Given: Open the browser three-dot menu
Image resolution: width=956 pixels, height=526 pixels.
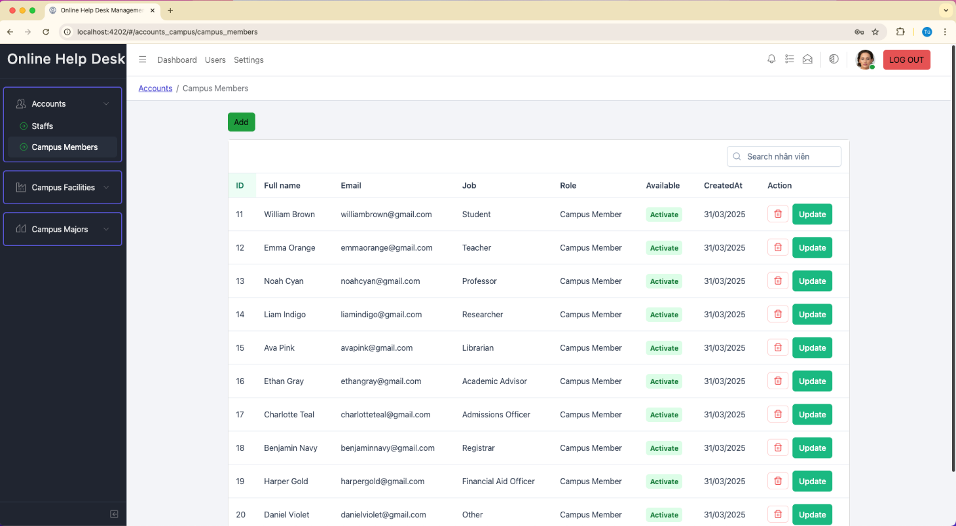Looking at the screenshot, I should [x=945, y=32].
